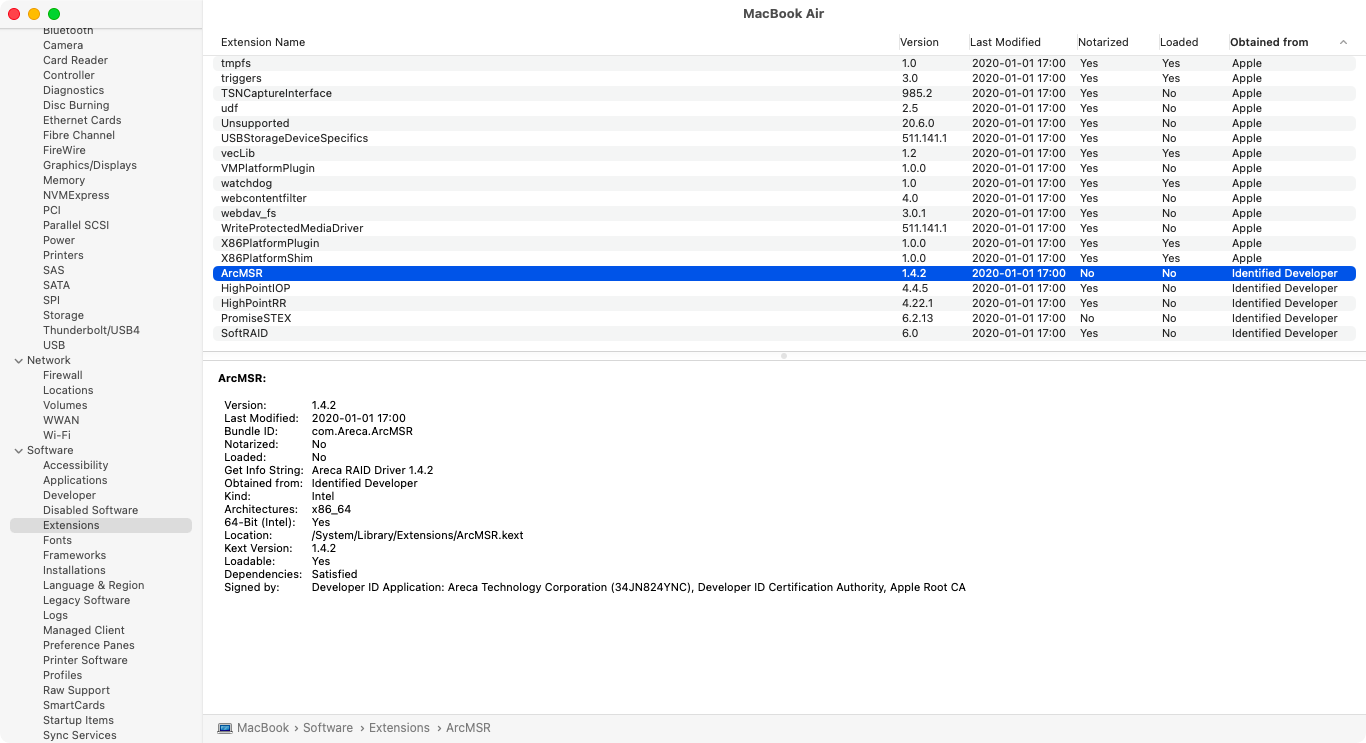Show Power information in the sidebar
Screen dimensions: 1366x743
pyautogui.click(x=59, y=240)
